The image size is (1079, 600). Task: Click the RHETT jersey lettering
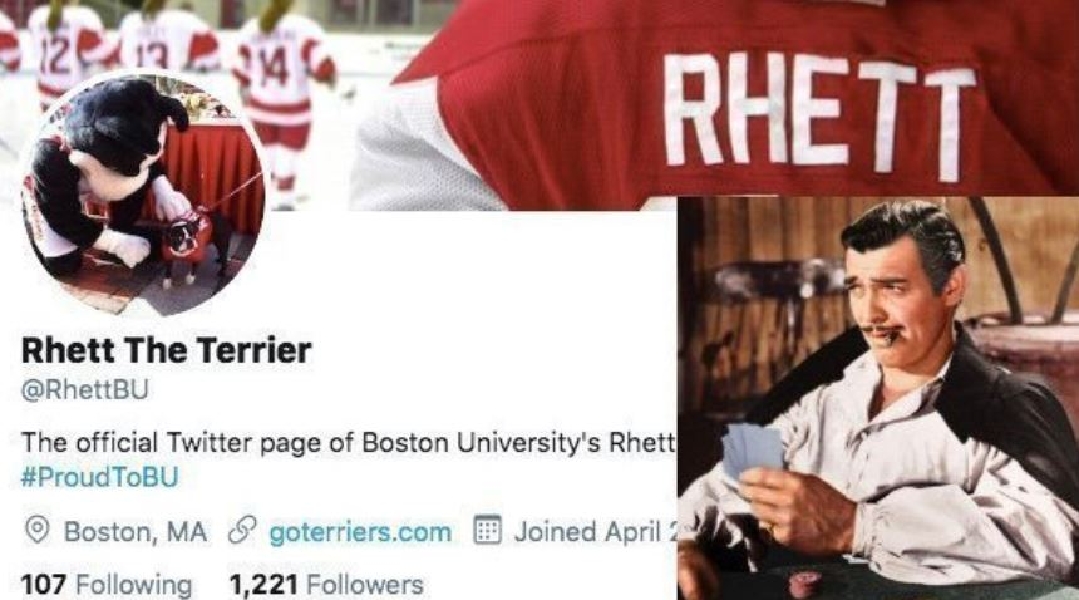819,118
